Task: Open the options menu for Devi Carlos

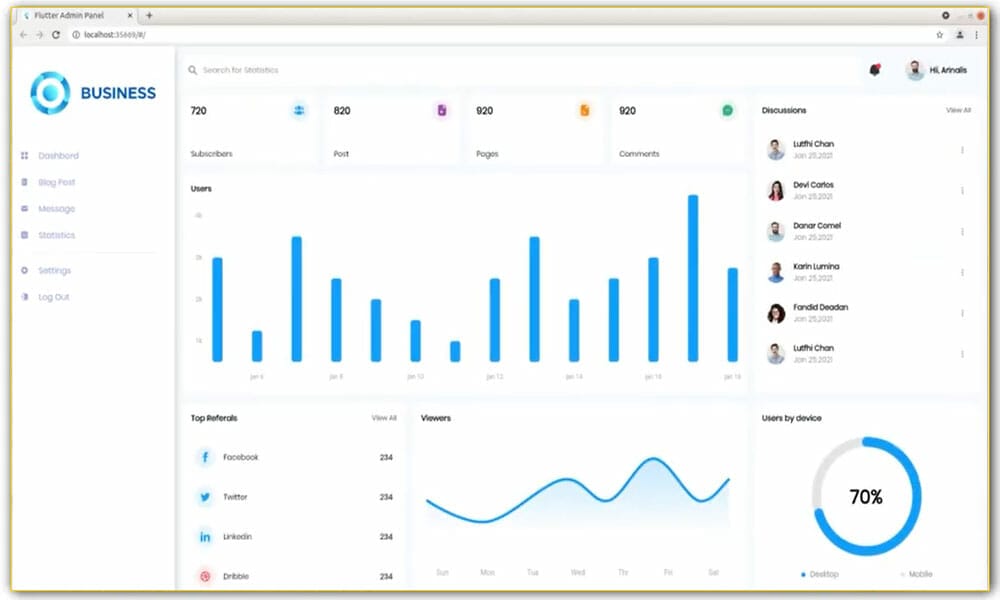Action: coord(961,189)
